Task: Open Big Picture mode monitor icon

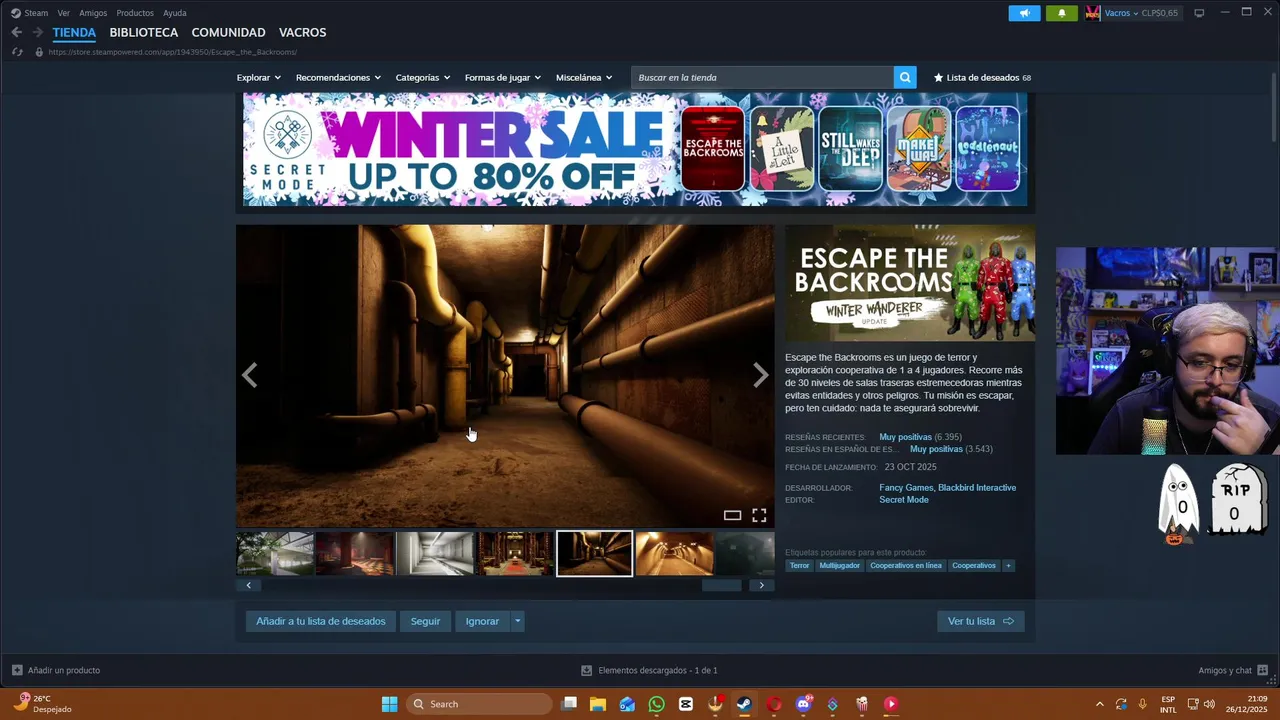Action: coord(1199,13)
